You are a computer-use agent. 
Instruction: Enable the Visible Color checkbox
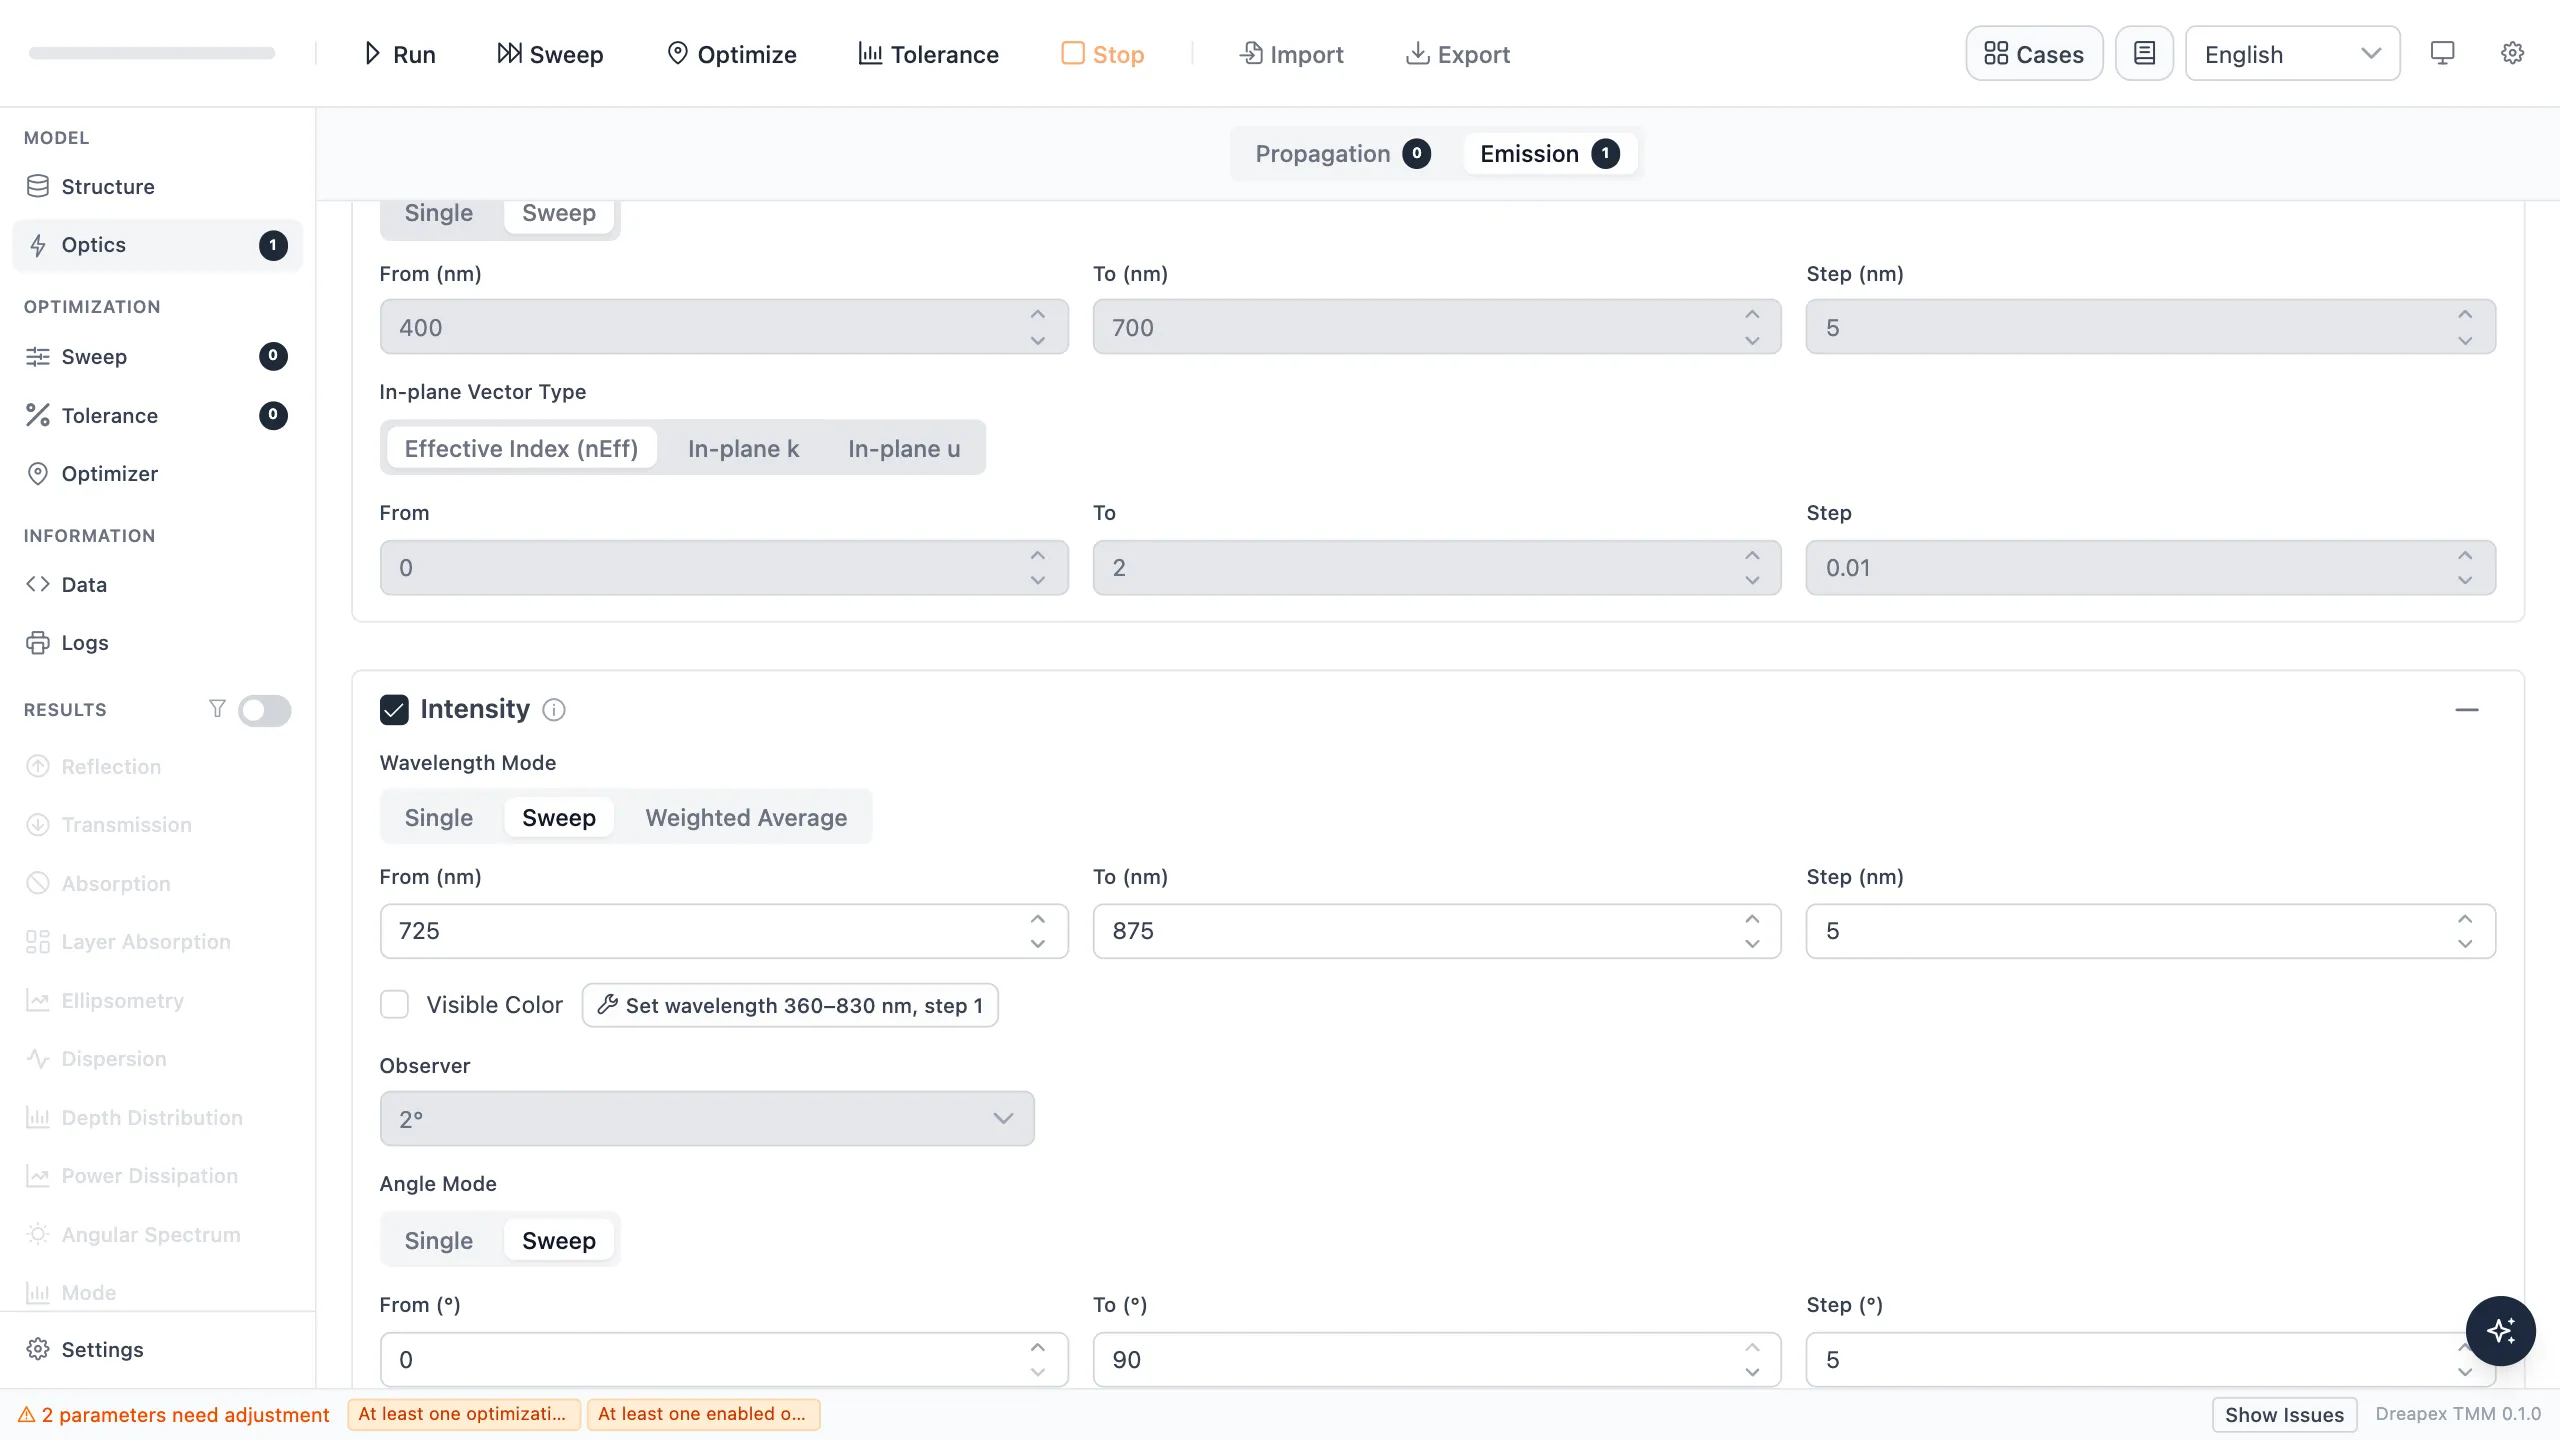(394, 1005)
